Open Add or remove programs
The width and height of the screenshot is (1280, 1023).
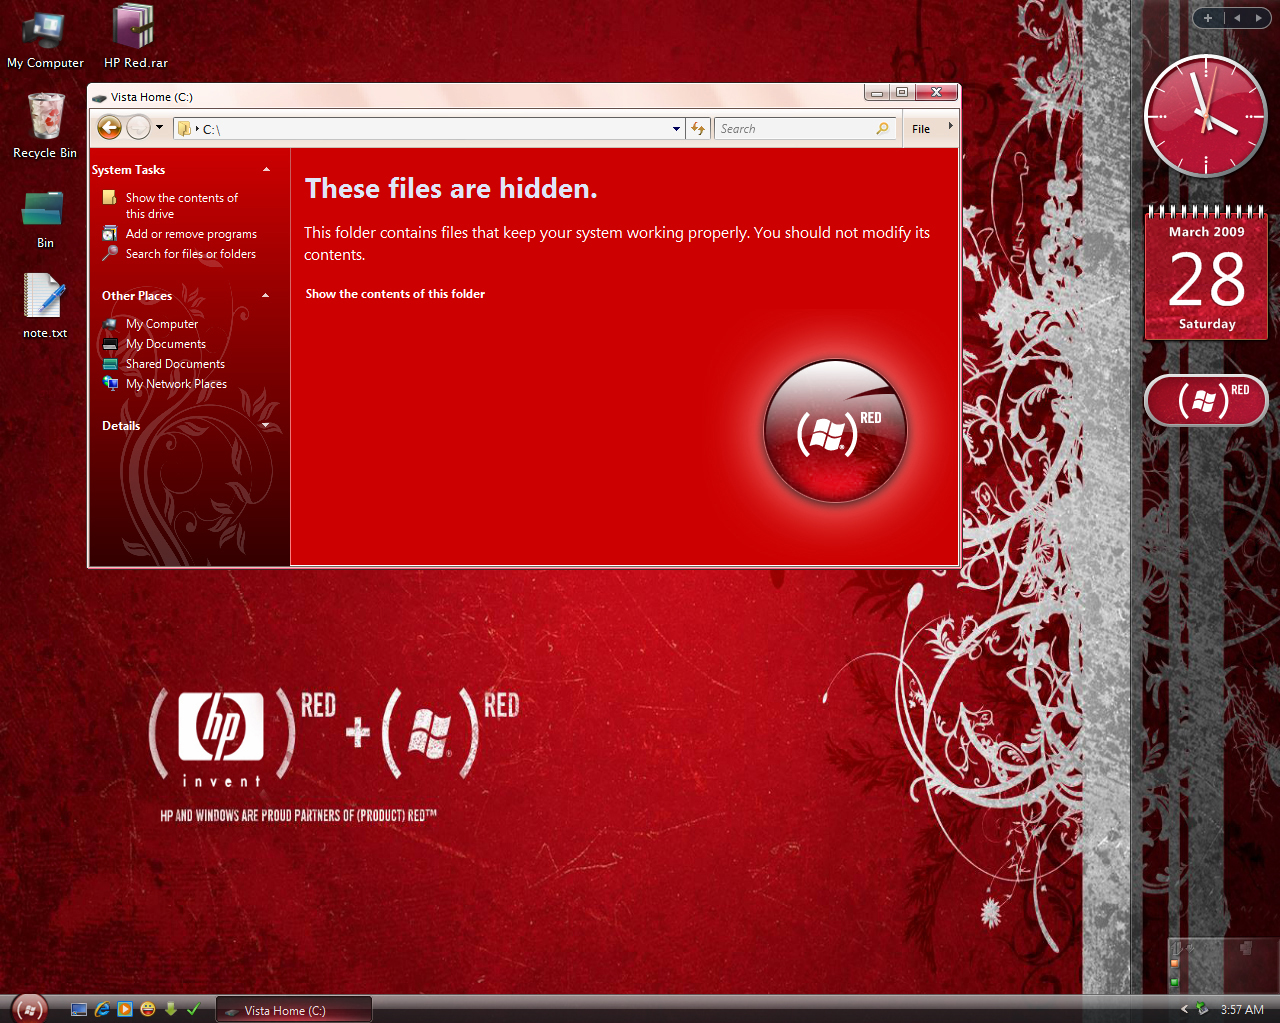click(x=191, y=234)
